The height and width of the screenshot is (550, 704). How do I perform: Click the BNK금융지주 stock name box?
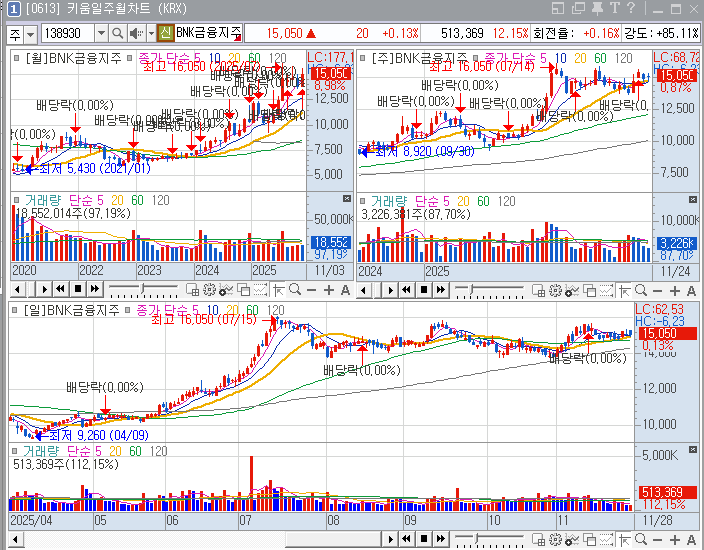point(208,33)
